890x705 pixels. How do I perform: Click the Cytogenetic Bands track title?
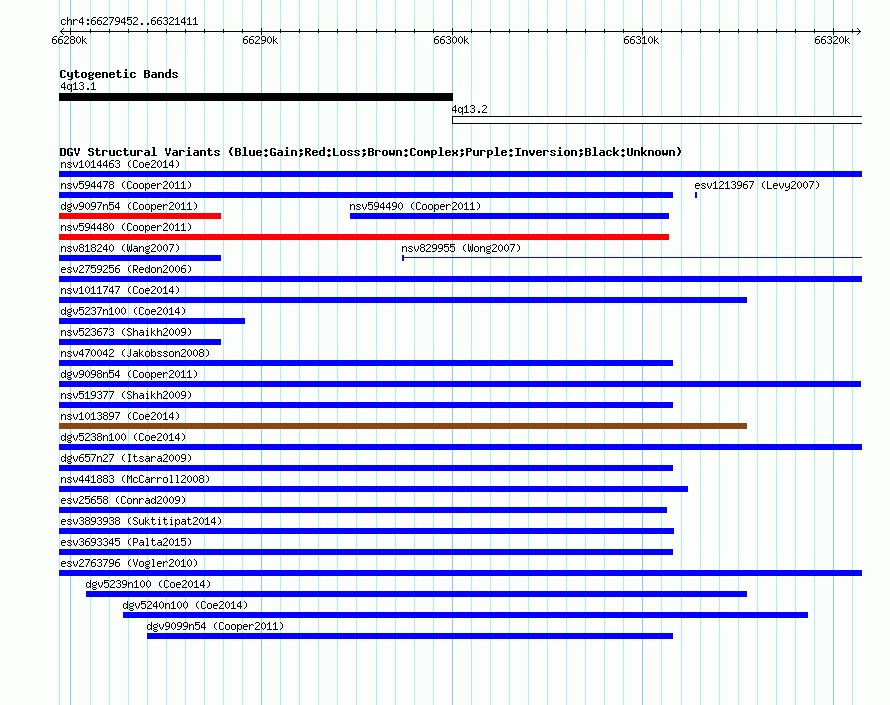[x=119, y=74]
